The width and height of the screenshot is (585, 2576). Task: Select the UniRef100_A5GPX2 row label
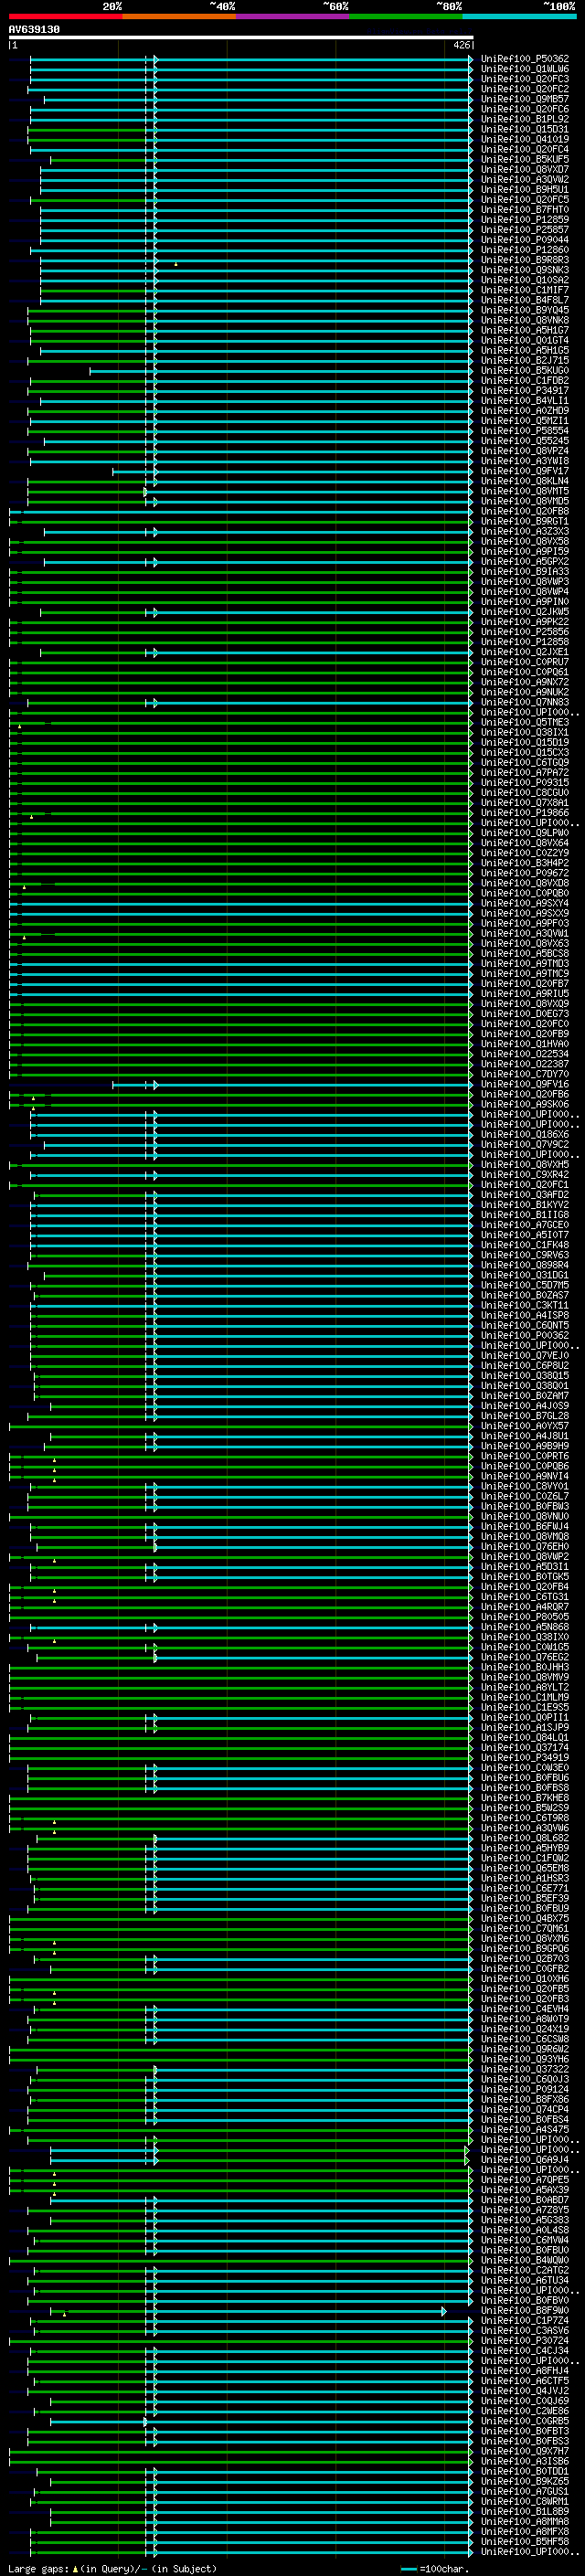coord(525,562)
